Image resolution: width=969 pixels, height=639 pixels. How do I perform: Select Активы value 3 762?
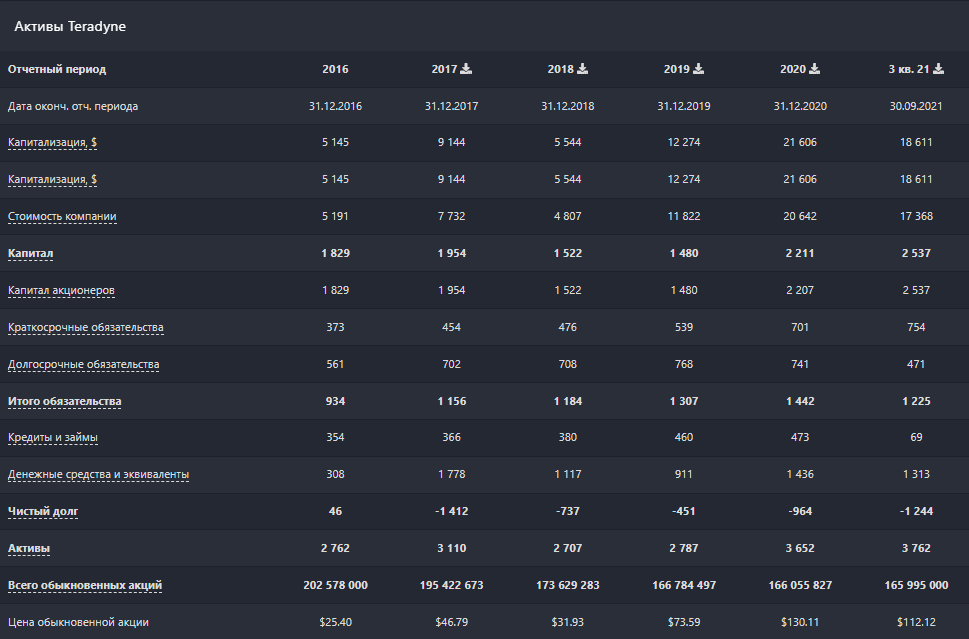click(916, 549)
